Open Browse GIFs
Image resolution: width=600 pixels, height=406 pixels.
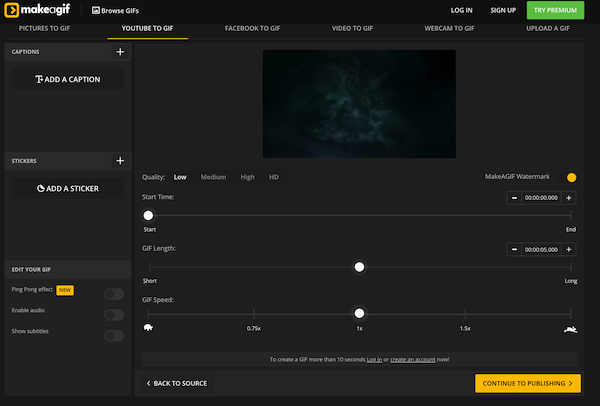[115, 11]
